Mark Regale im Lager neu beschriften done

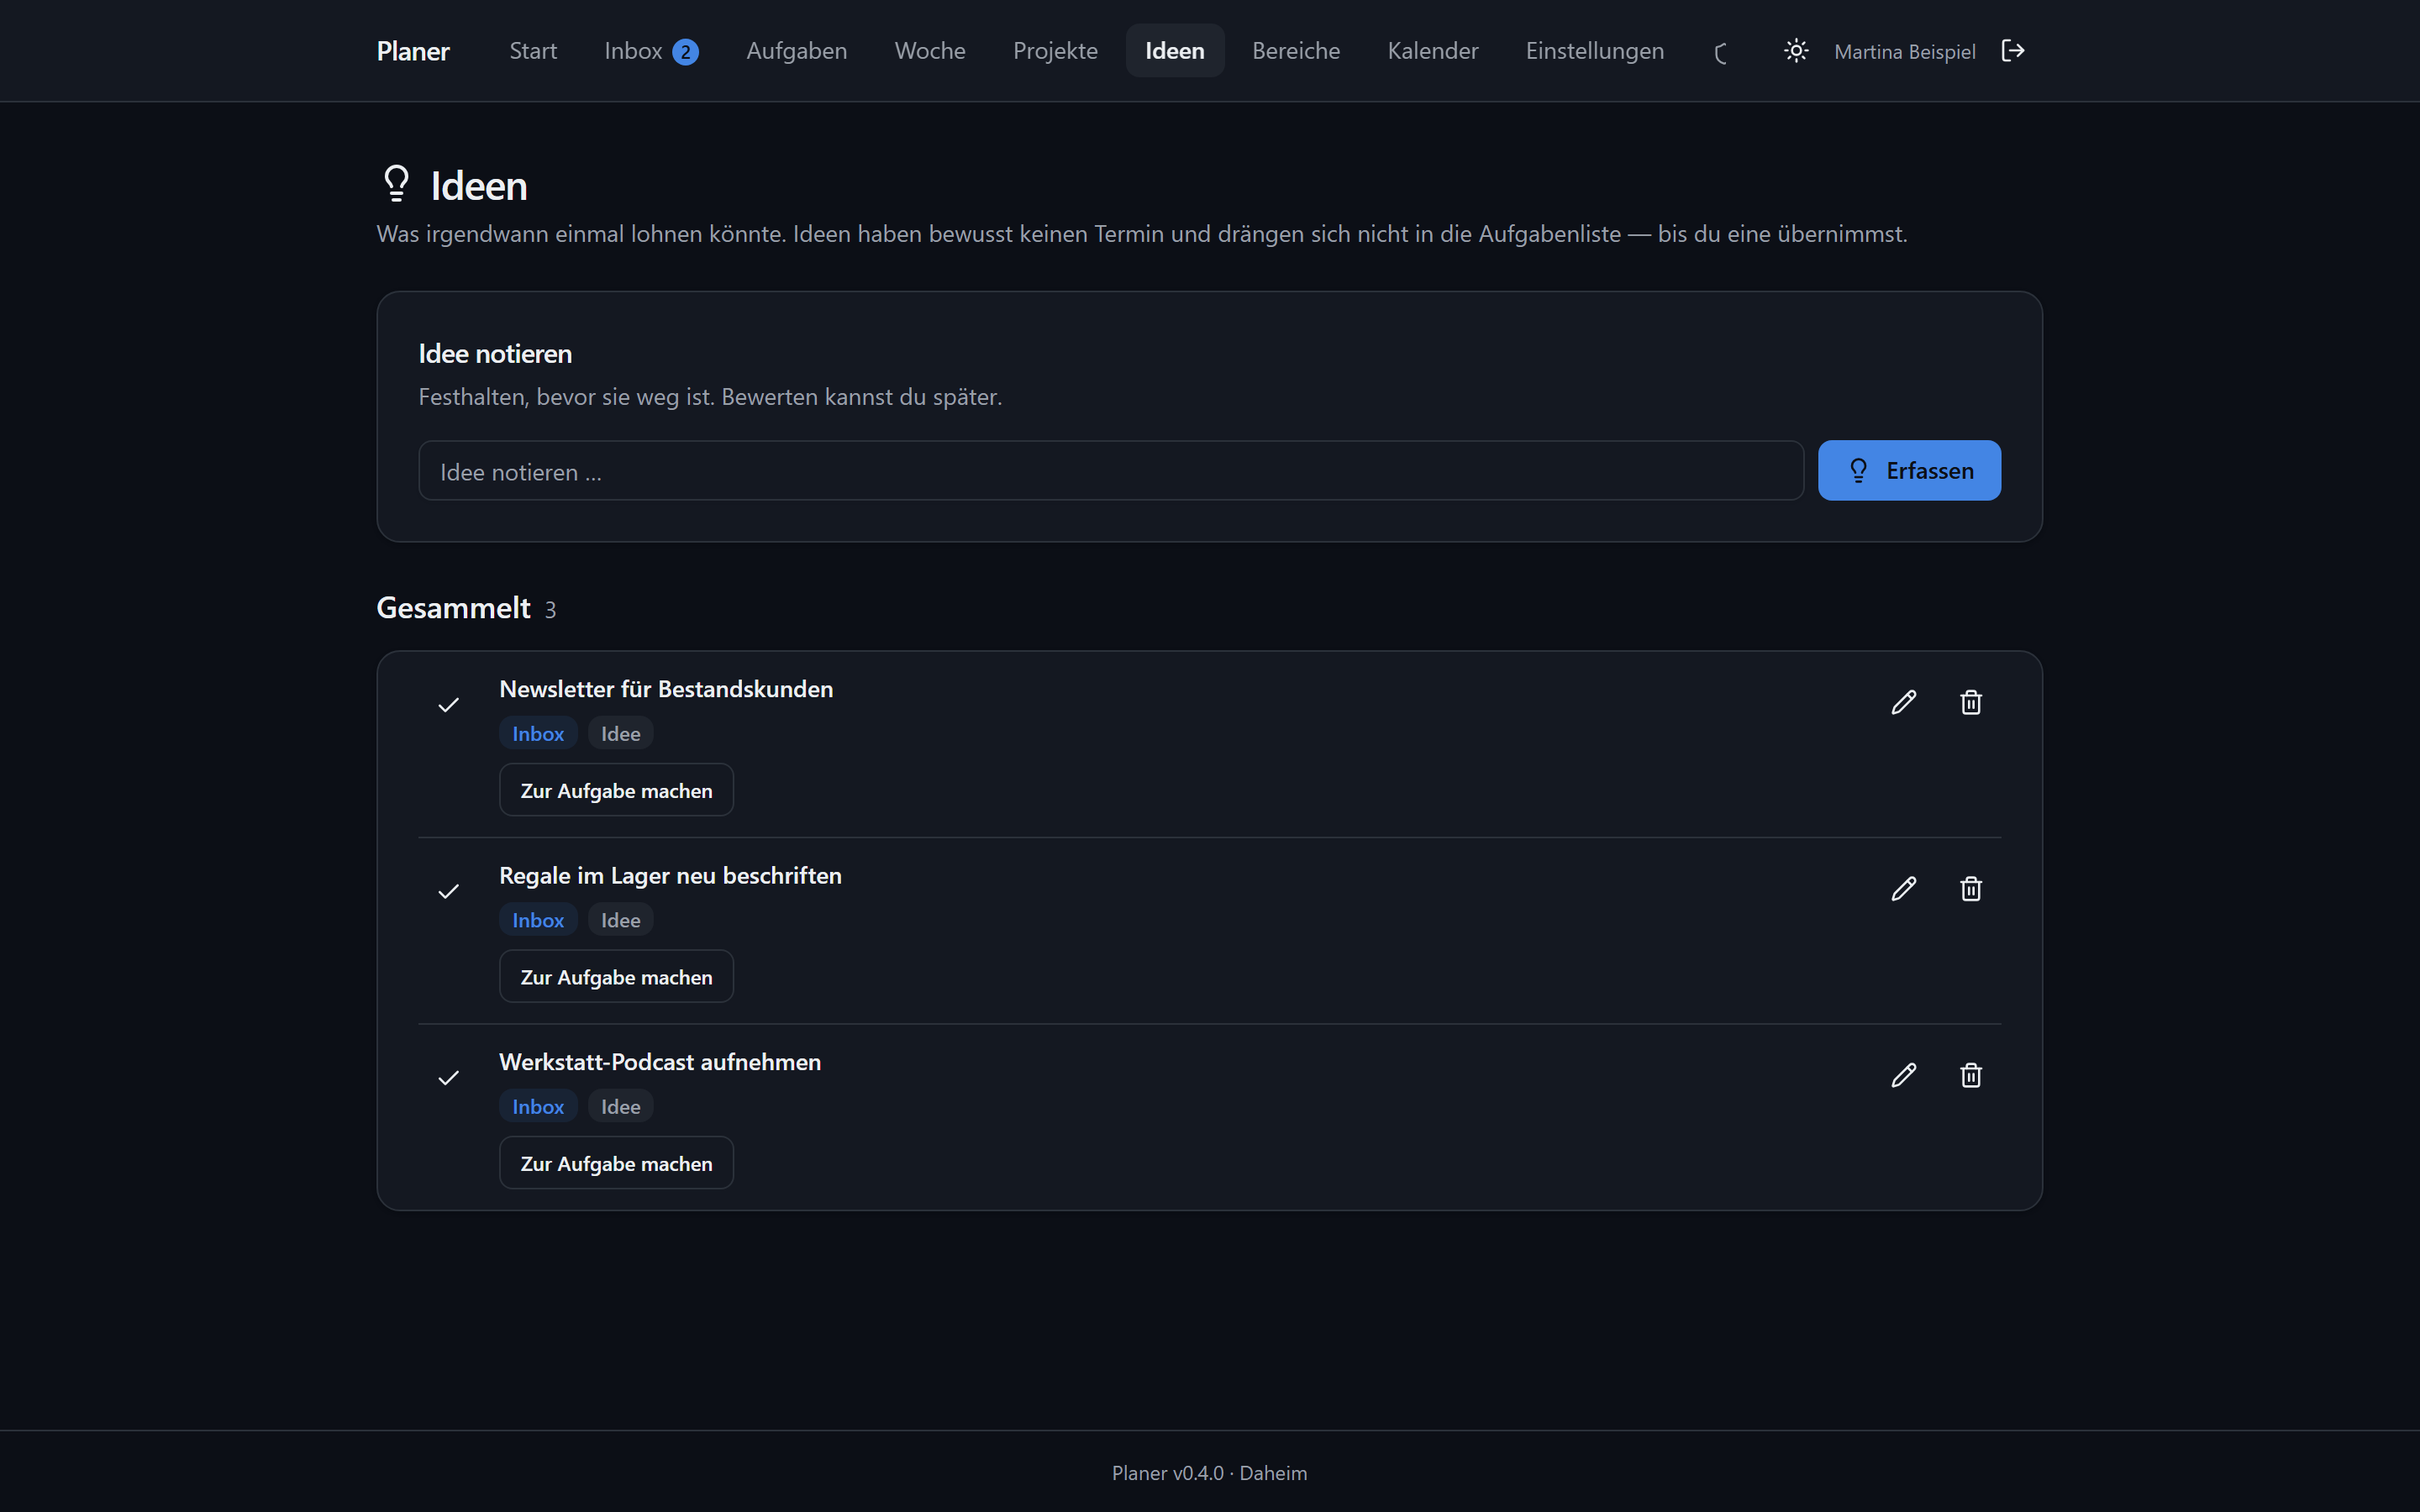448,891
